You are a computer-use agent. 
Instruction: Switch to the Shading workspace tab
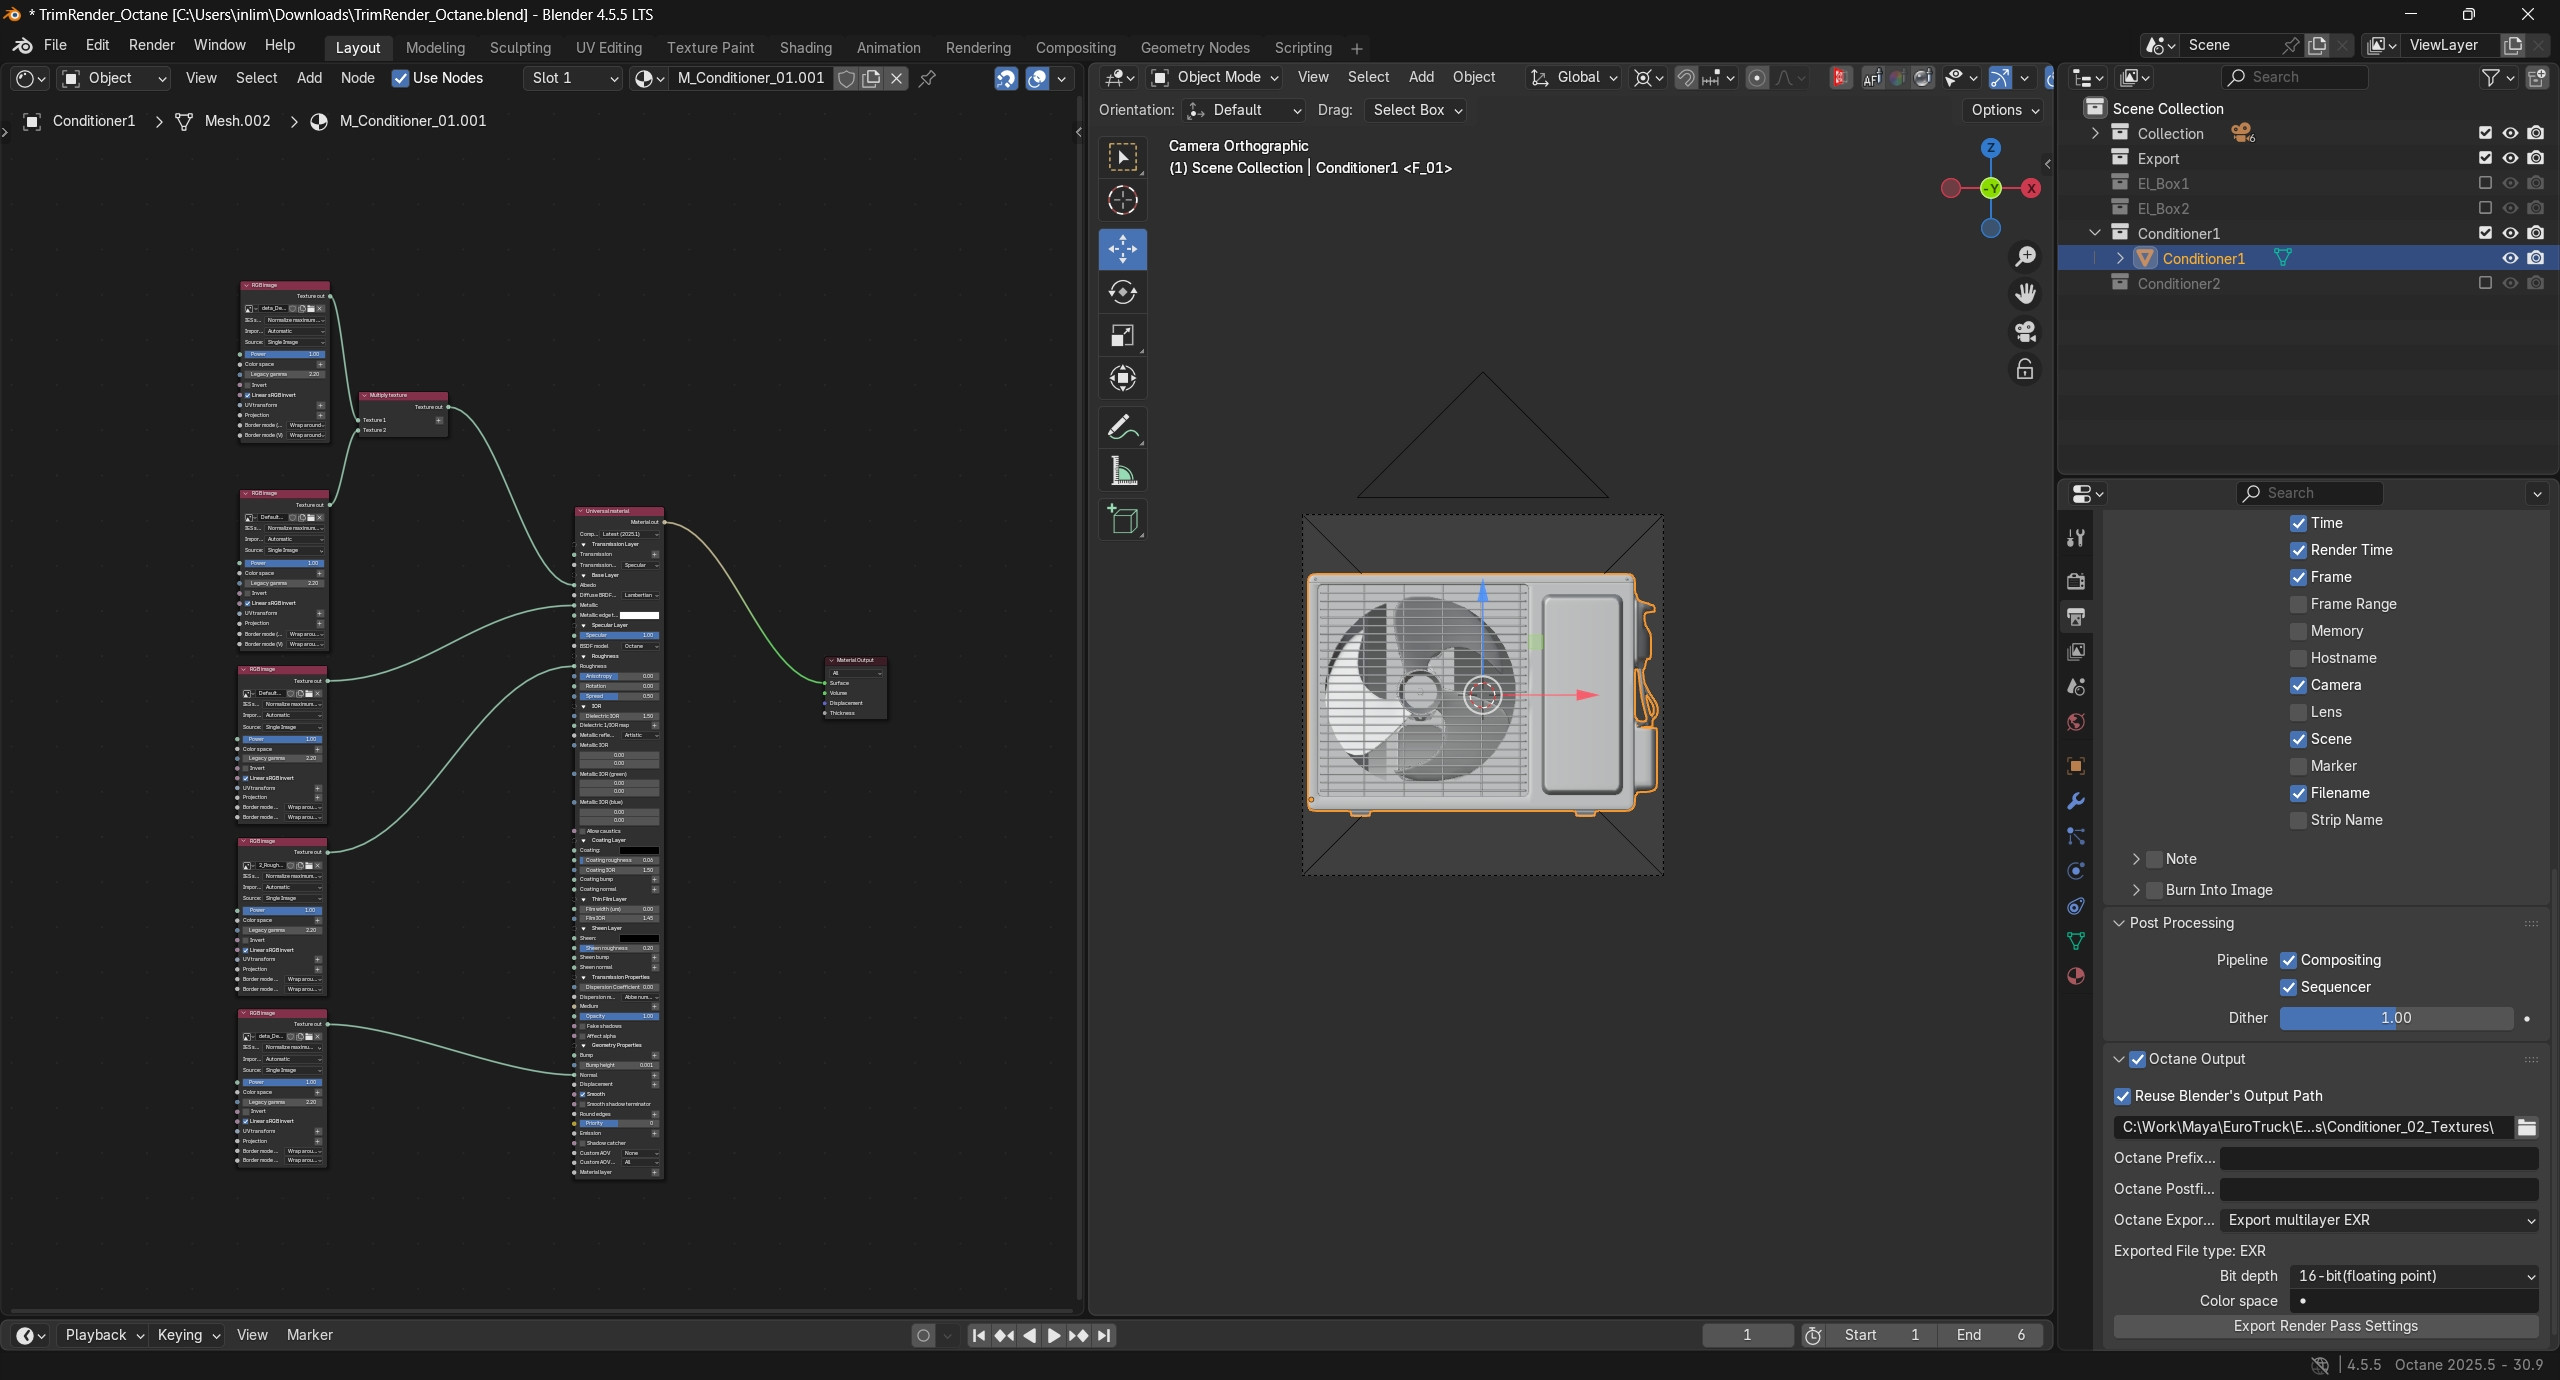pos(805,48)
